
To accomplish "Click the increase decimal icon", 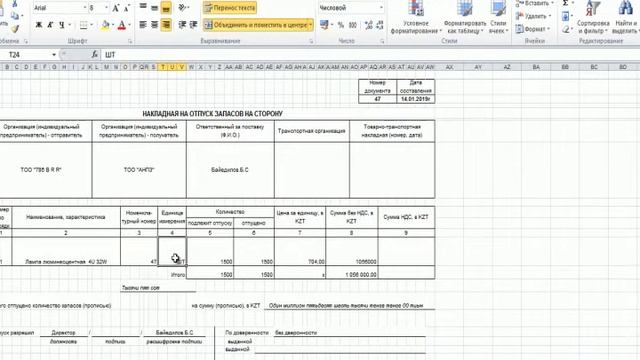I will (x=369, y=25).
